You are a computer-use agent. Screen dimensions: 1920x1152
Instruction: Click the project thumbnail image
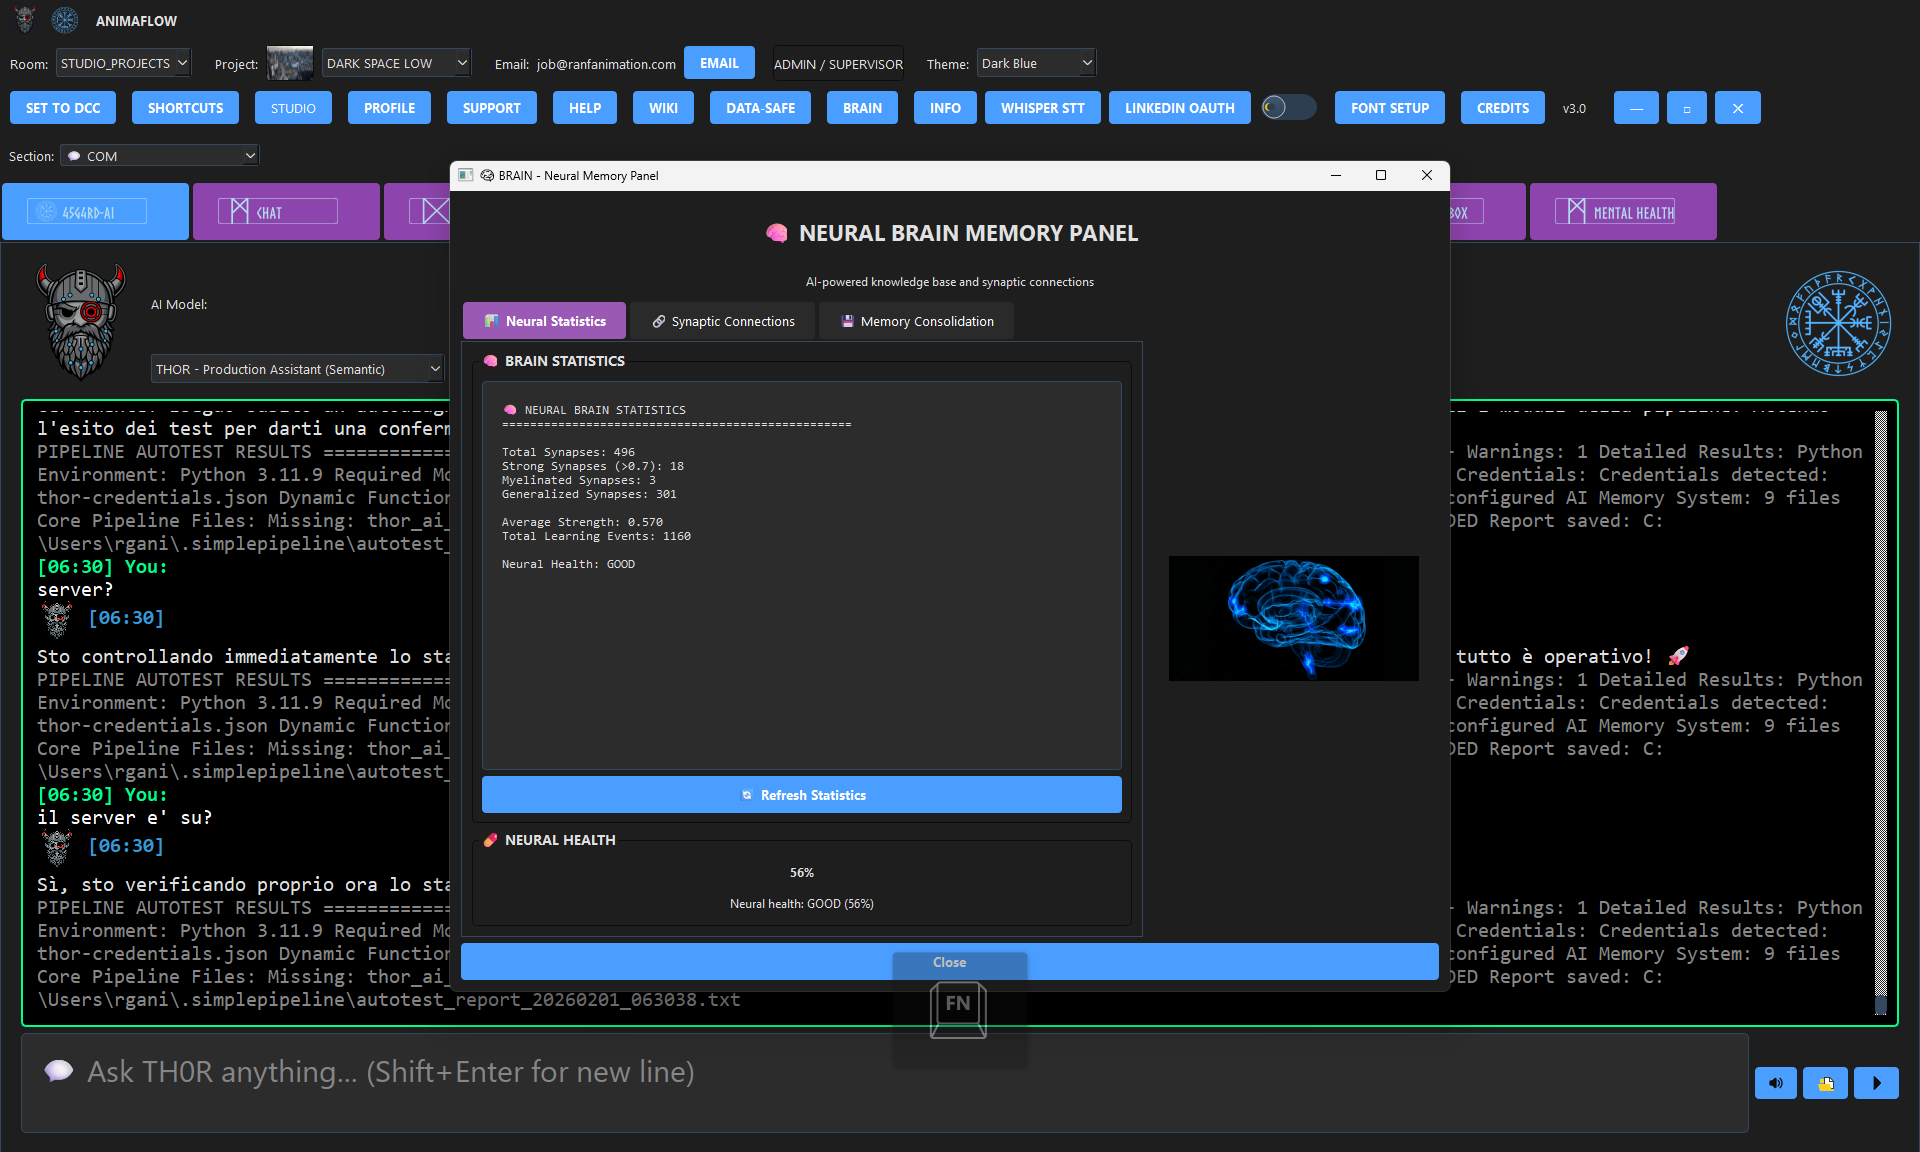pyautogui.click(x=290, y=63)
